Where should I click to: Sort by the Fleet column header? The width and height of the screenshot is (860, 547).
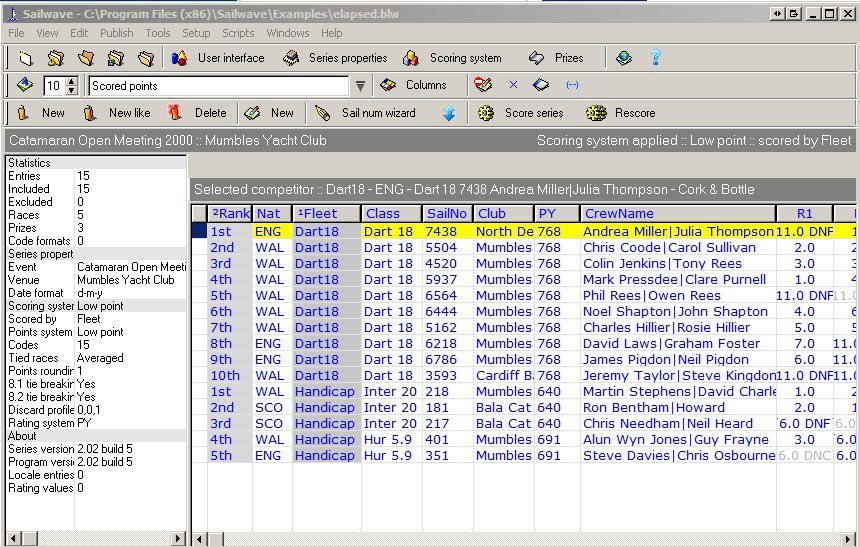point(326,213)
